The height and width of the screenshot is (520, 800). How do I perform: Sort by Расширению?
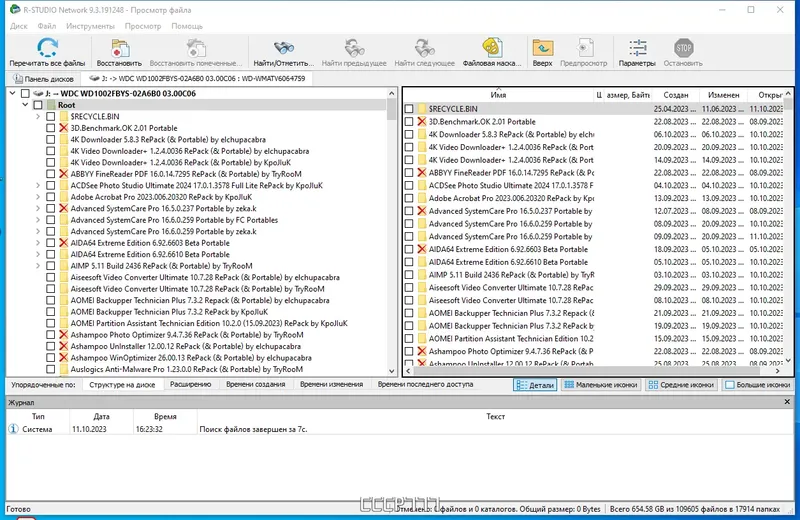(x=190, y=384)
